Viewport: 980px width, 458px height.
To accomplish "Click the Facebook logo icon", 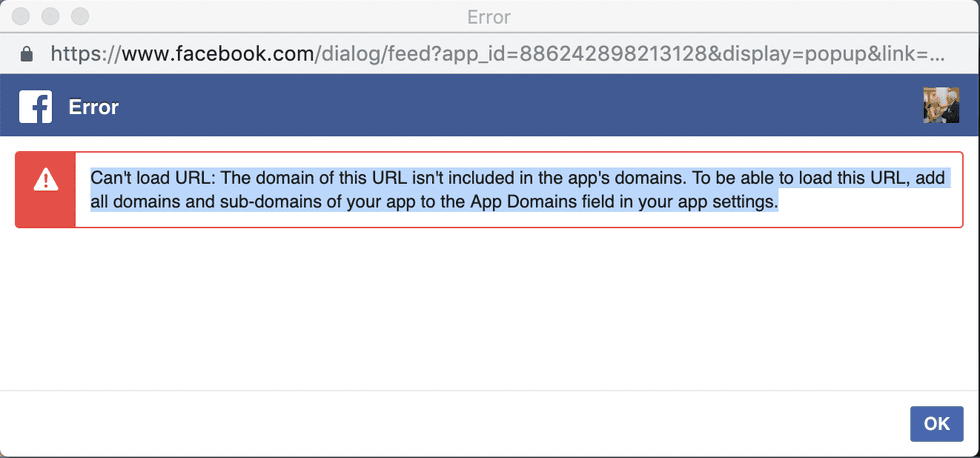I will point(35,106).
